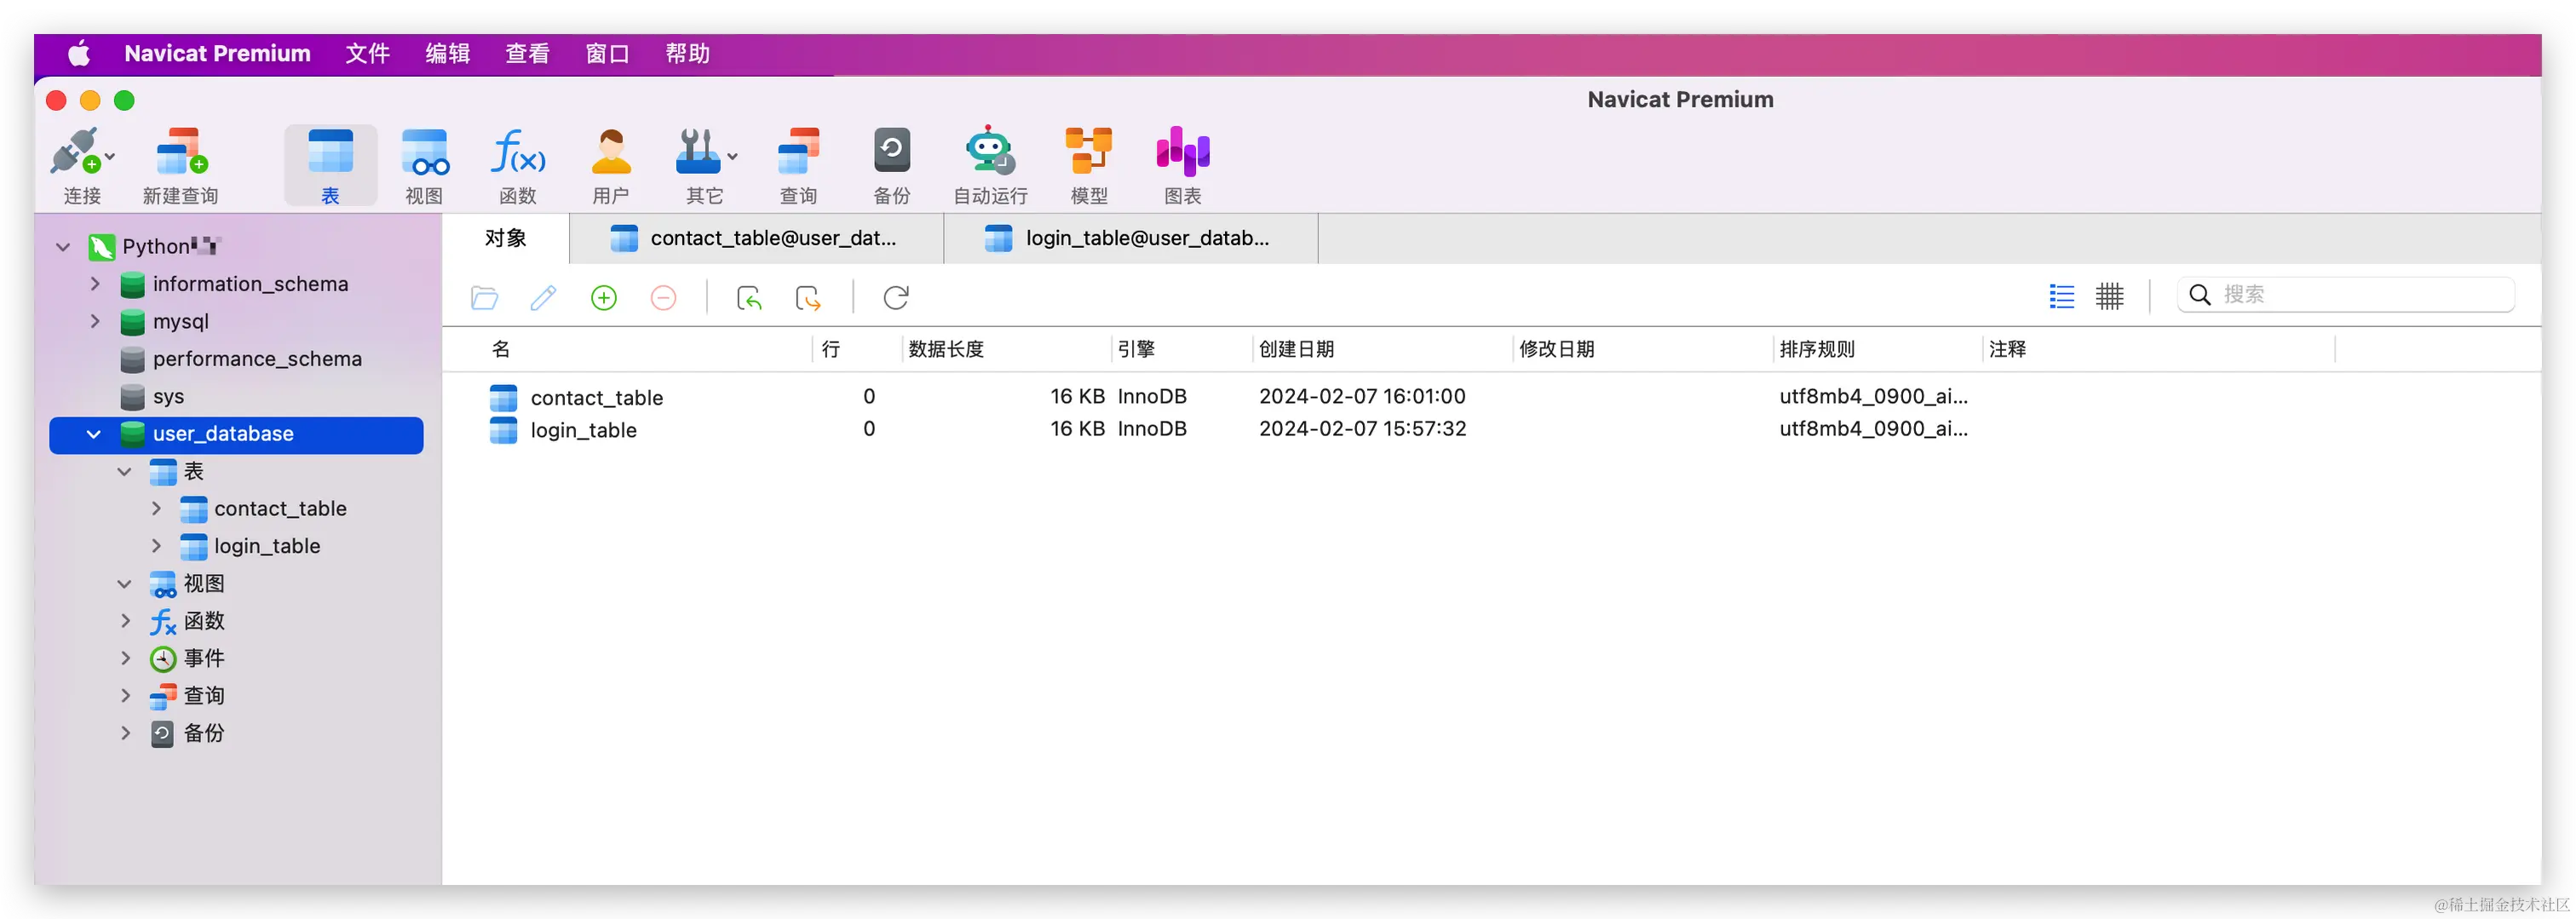The width and height of the screenshot is (2576, 919).
Task: Sort by the Name (名) column header
Action: point(501,349)
